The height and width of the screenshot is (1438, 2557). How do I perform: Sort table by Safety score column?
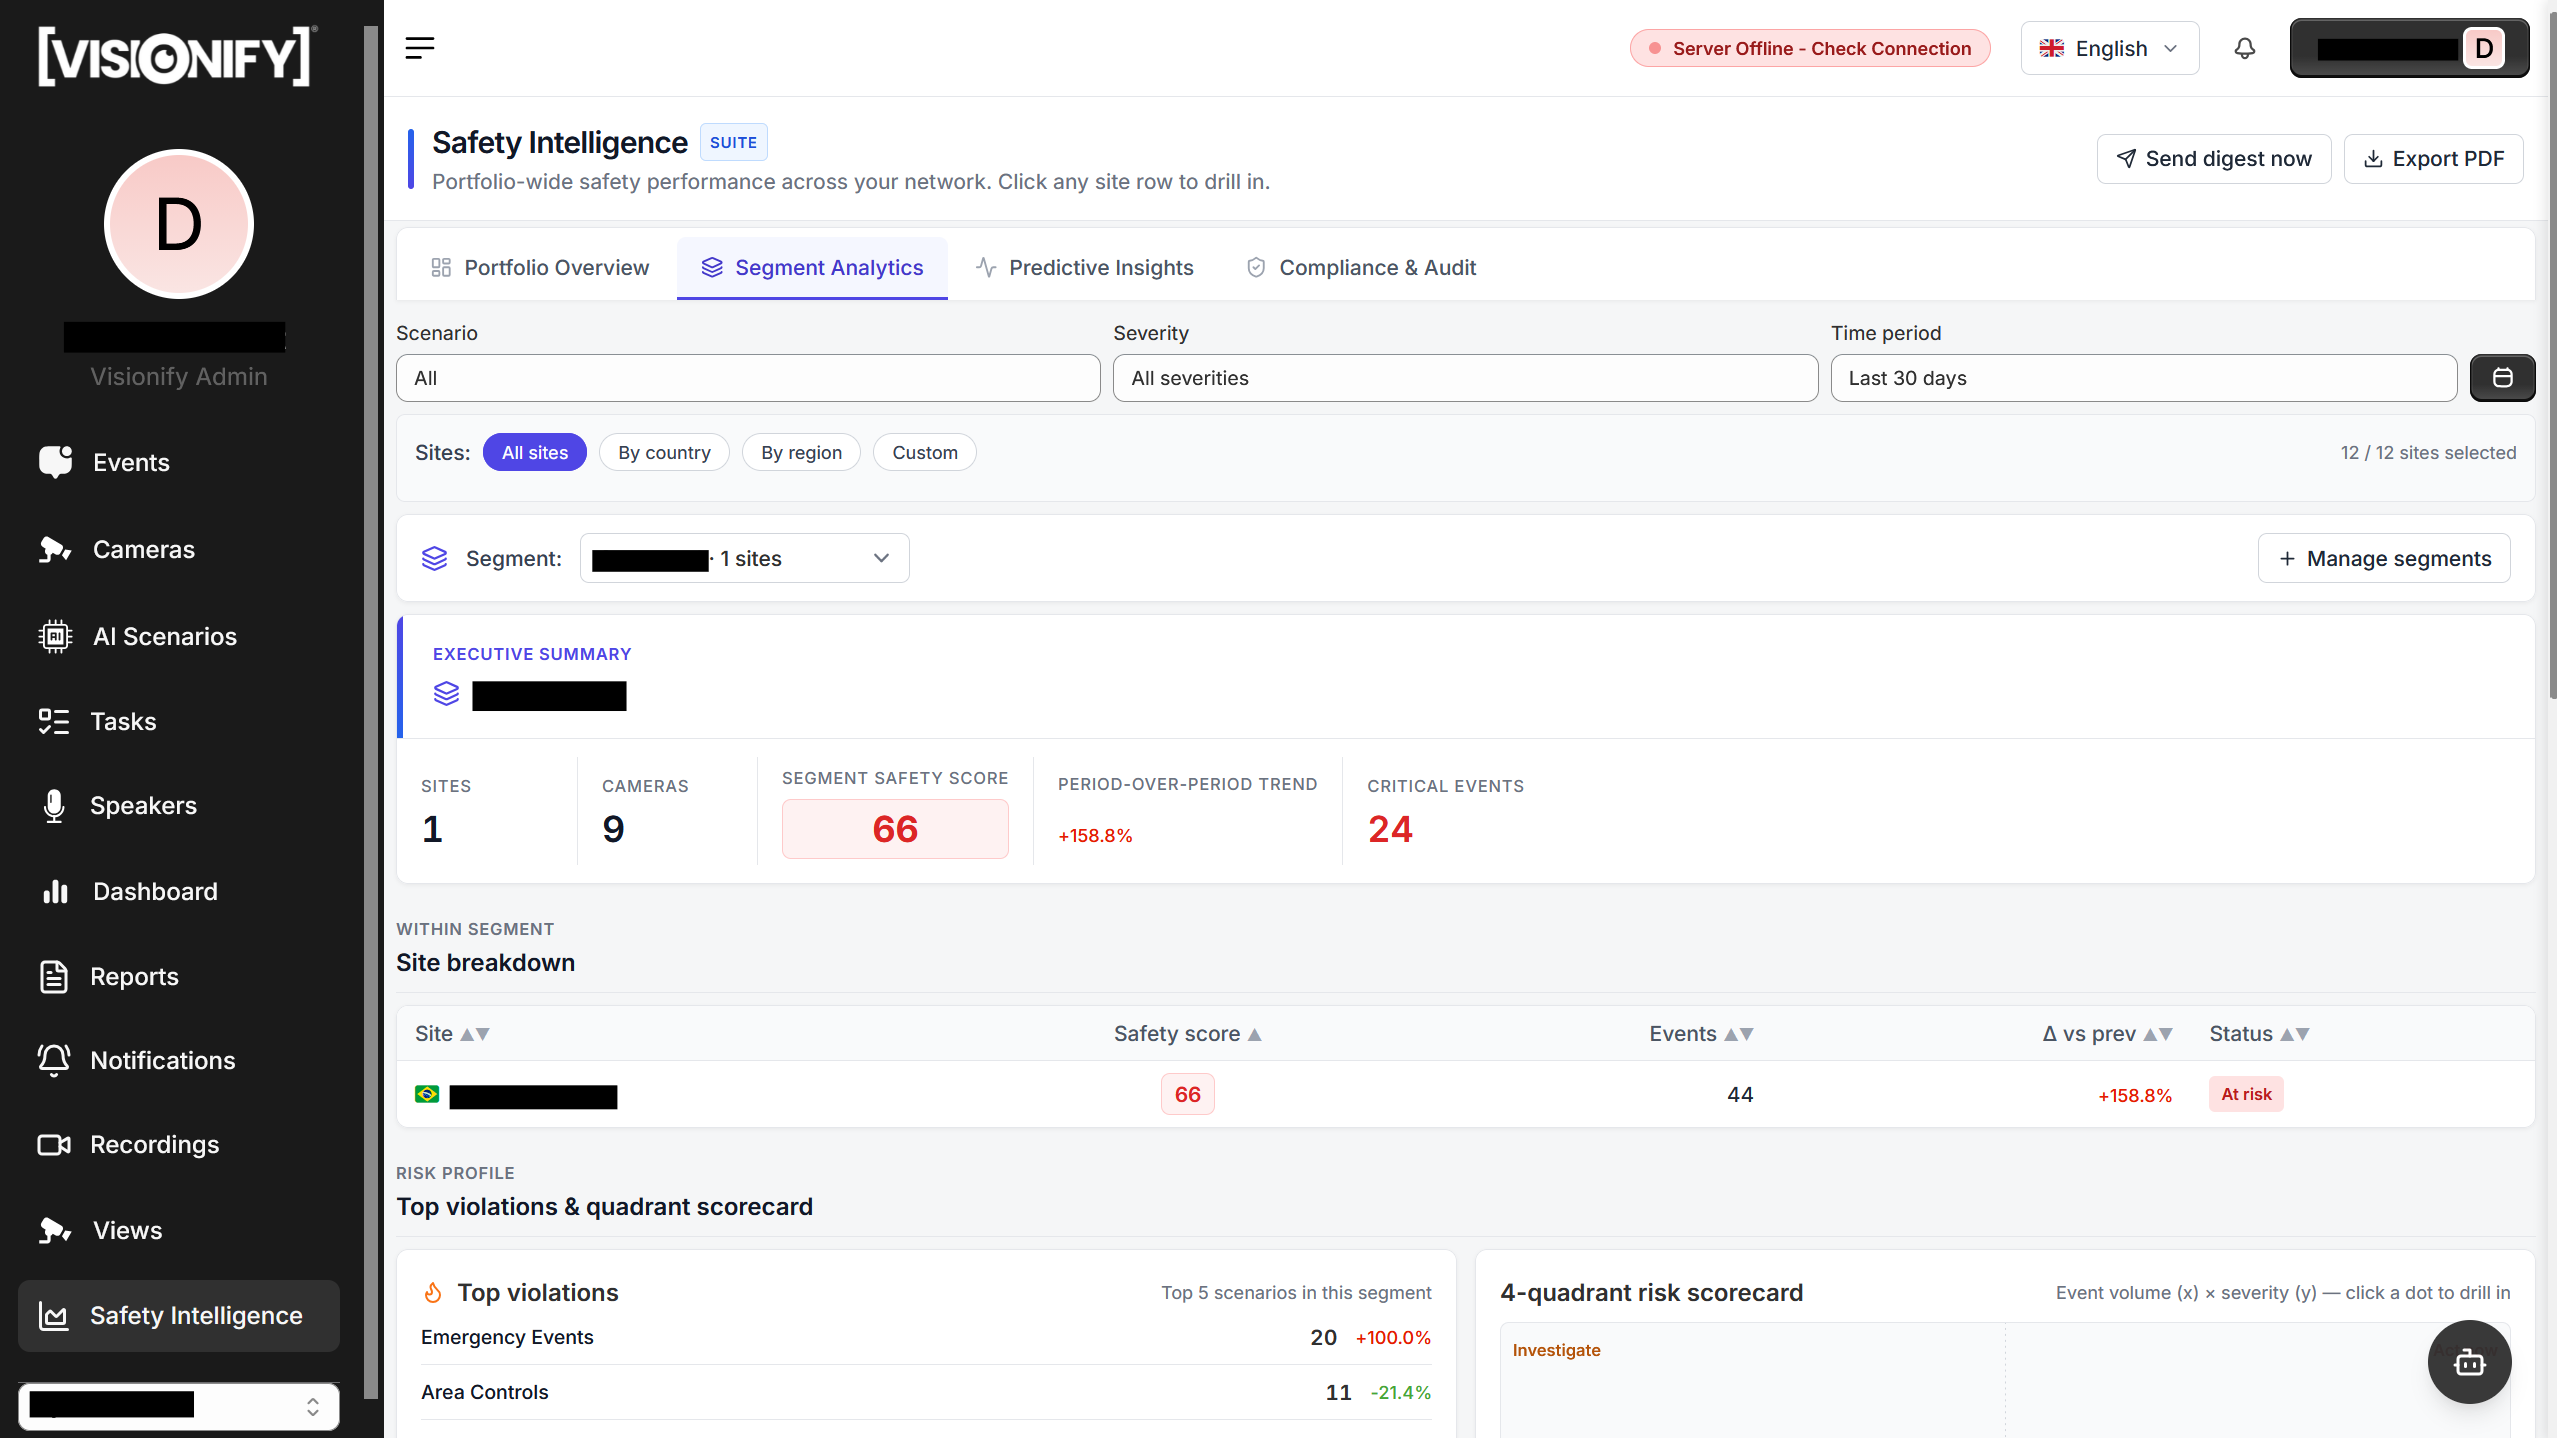(x=1188, y=1034)
